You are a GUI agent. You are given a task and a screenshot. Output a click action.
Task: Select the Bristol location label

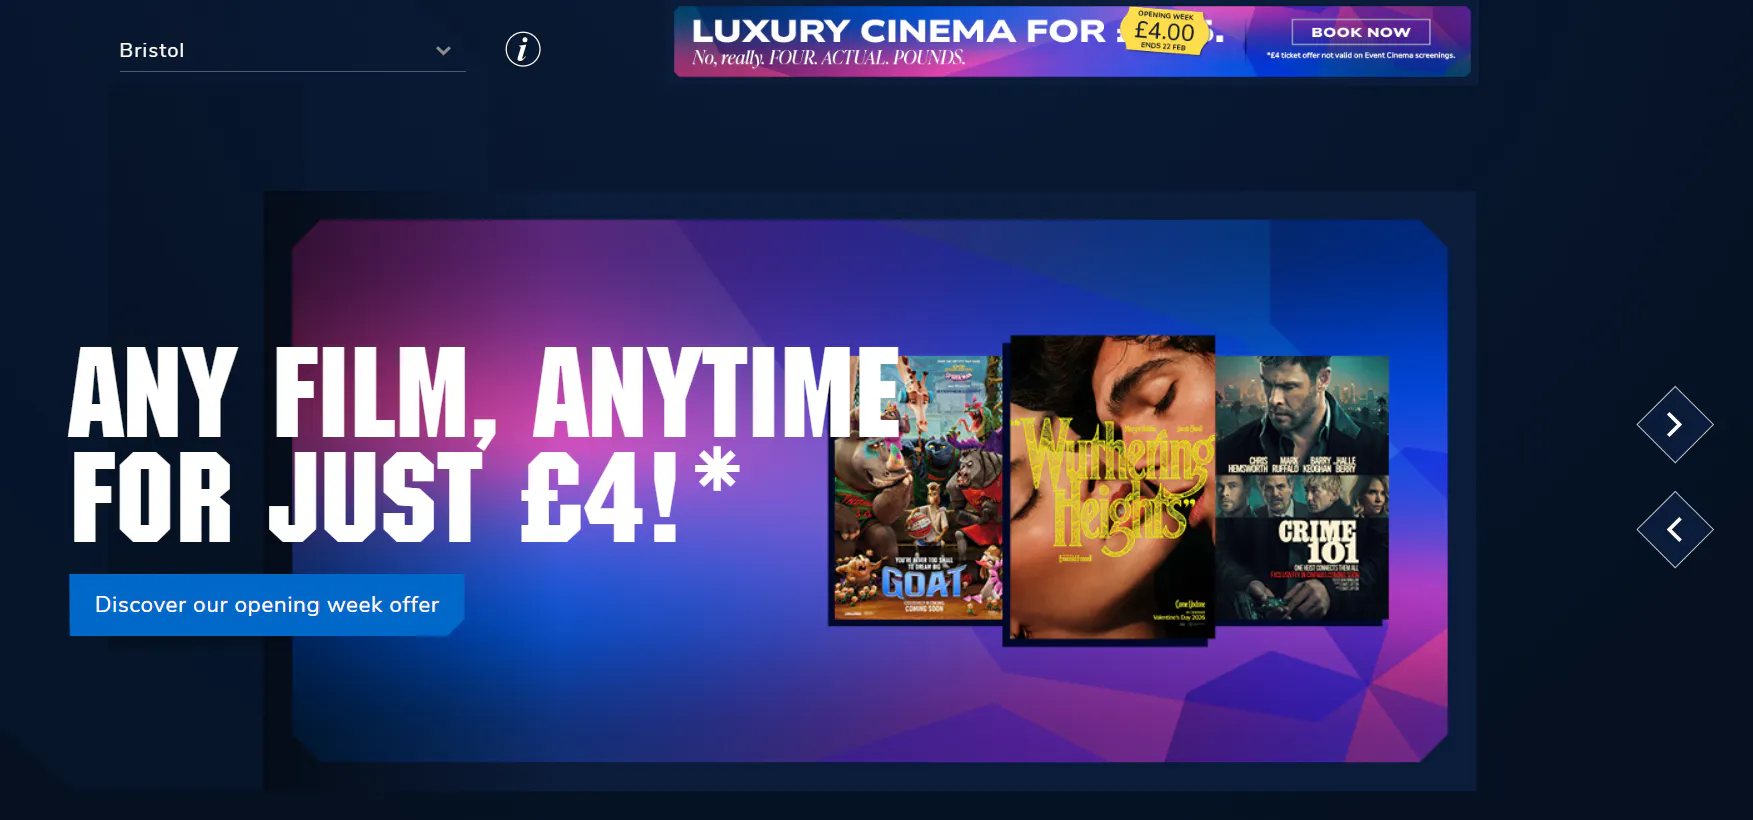tap(152, 50)
